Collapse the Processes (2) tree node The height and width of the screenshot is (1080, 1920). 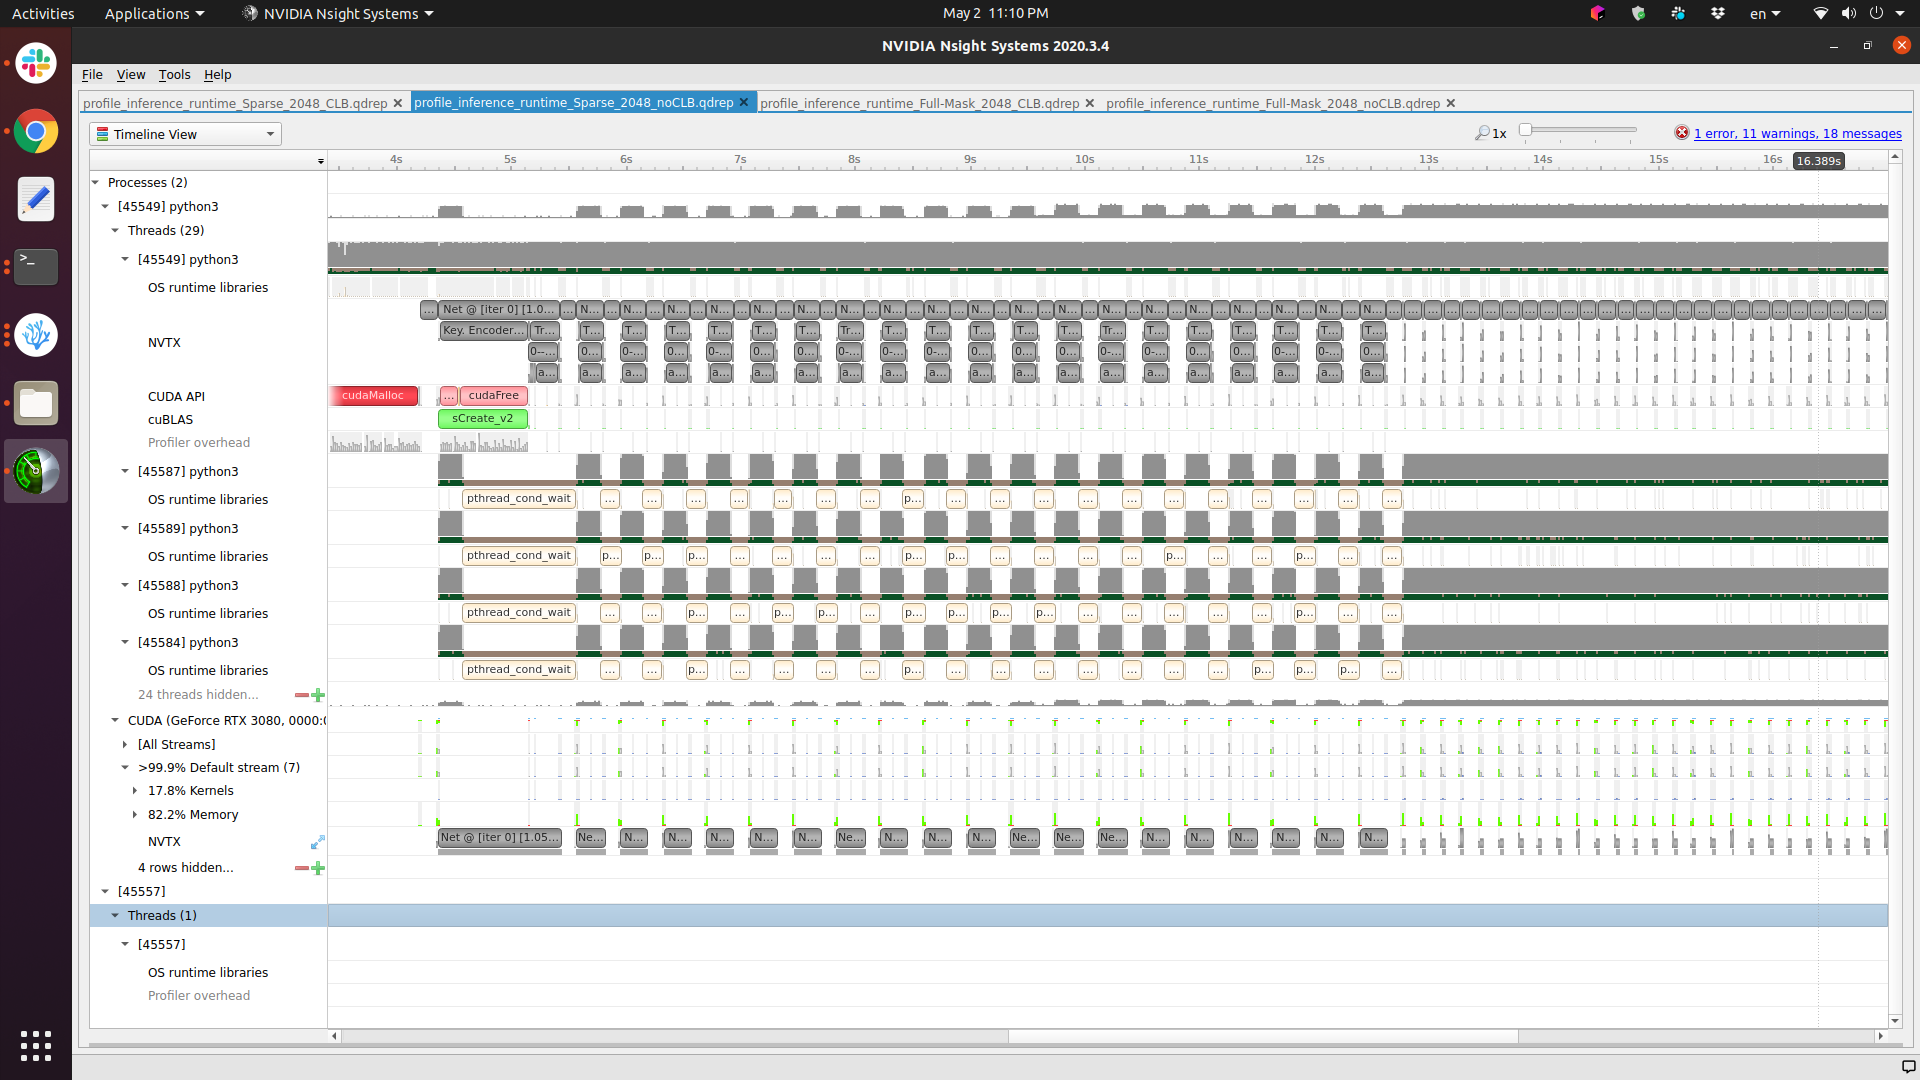pos(96,182)
